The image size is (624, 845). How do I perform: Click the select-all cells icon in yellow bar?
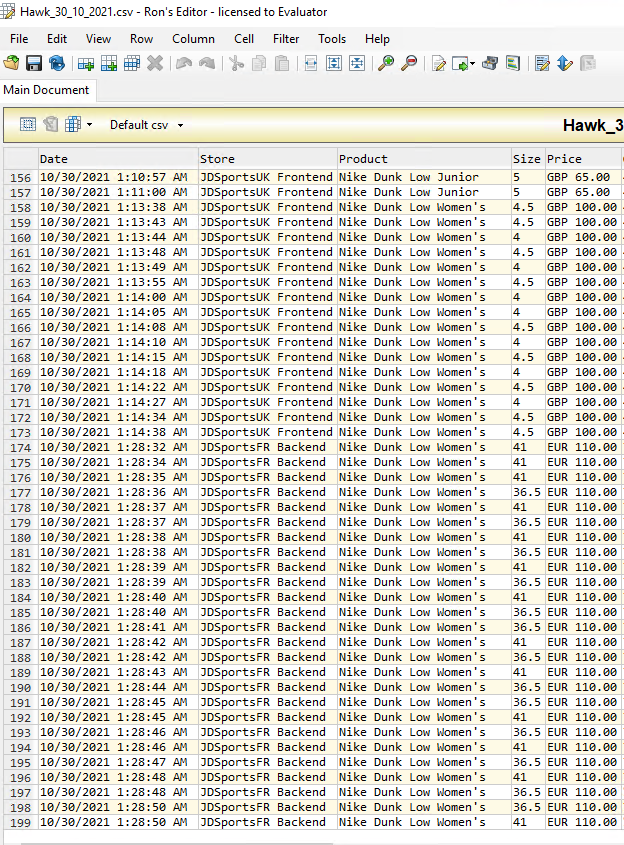(27, 124)
